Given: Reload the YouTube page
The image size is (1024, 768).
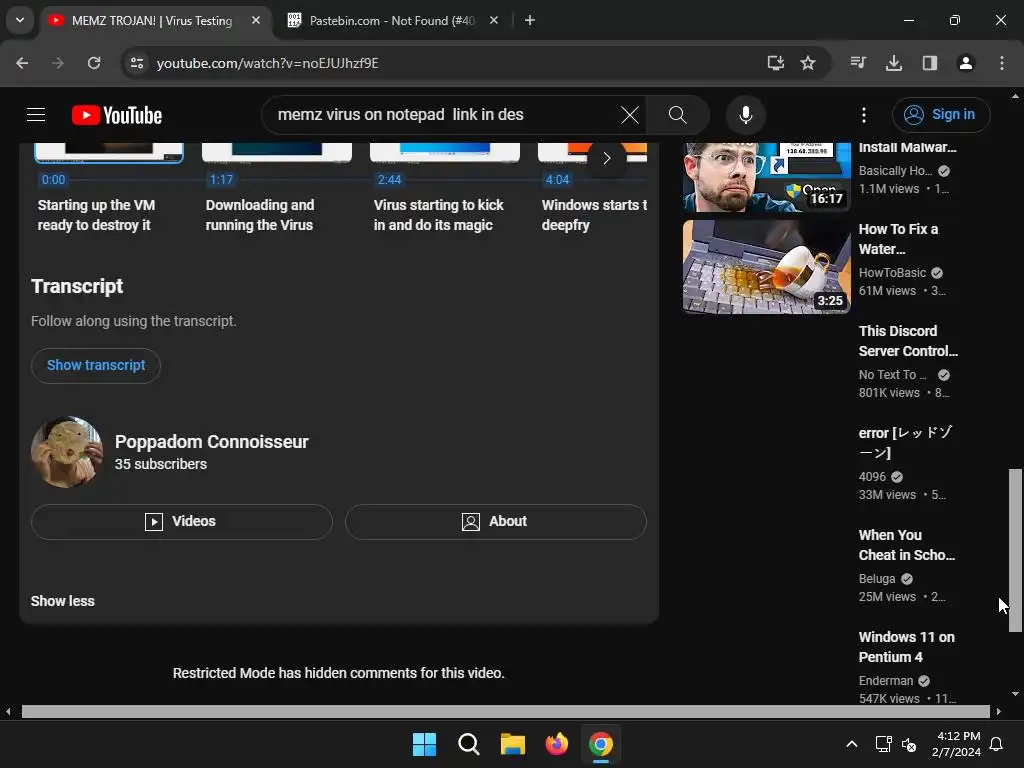Looking at the screenshot, I should pos(94,63).
